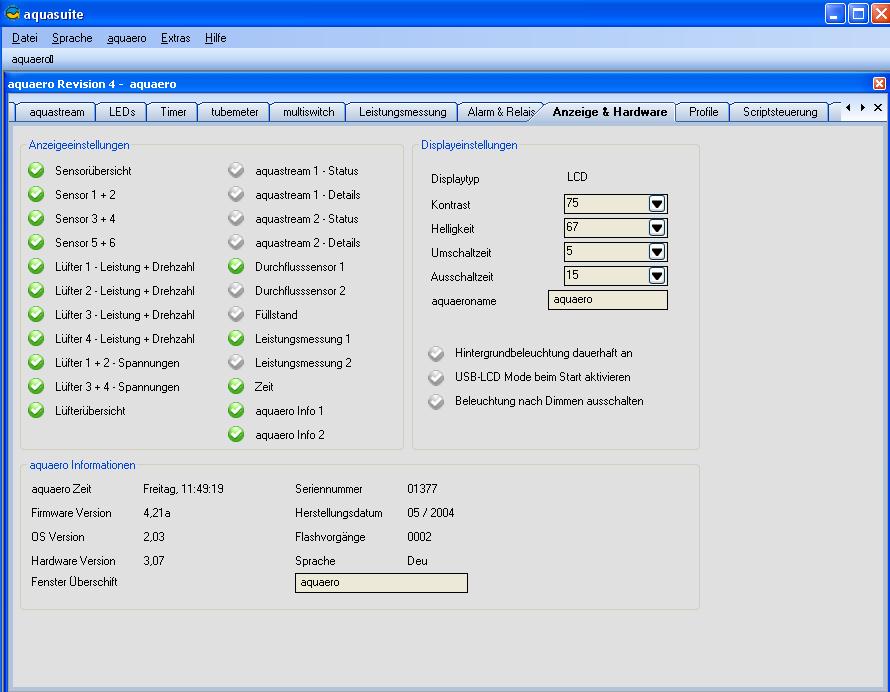Click the aquasuite app icon in title bar
The height and width of the screenshot is (692, 890).
pyautogui.click(x=12, y=14)
